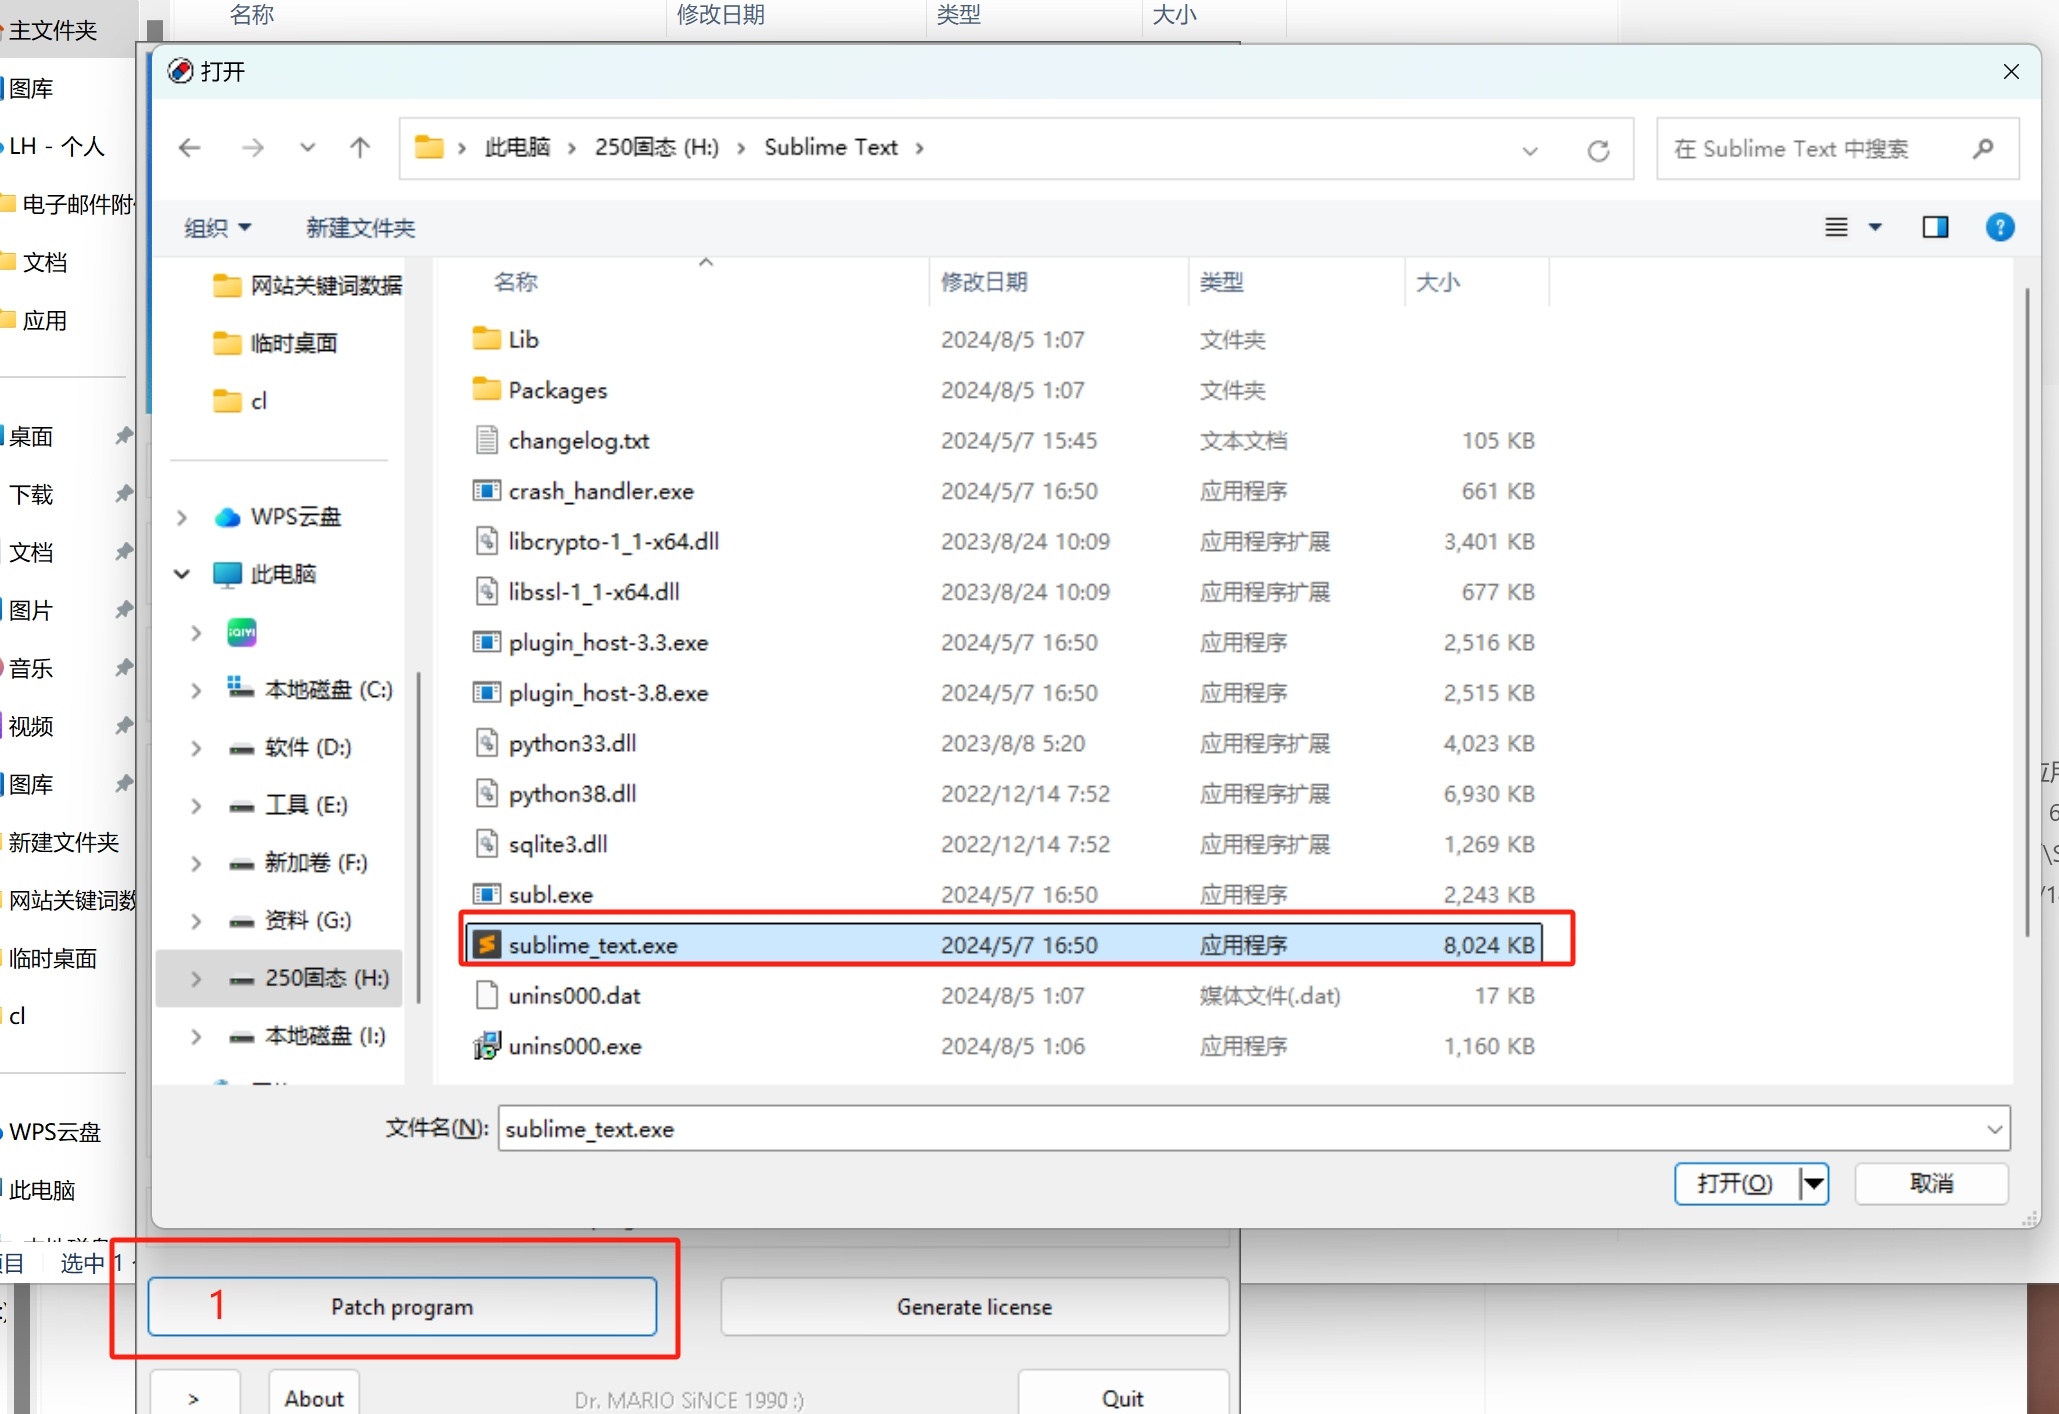The height and width of the screenshot is (1414, 2059).
Task: Create a folder via 新建文件夹
Action: (x=360, y=228)
